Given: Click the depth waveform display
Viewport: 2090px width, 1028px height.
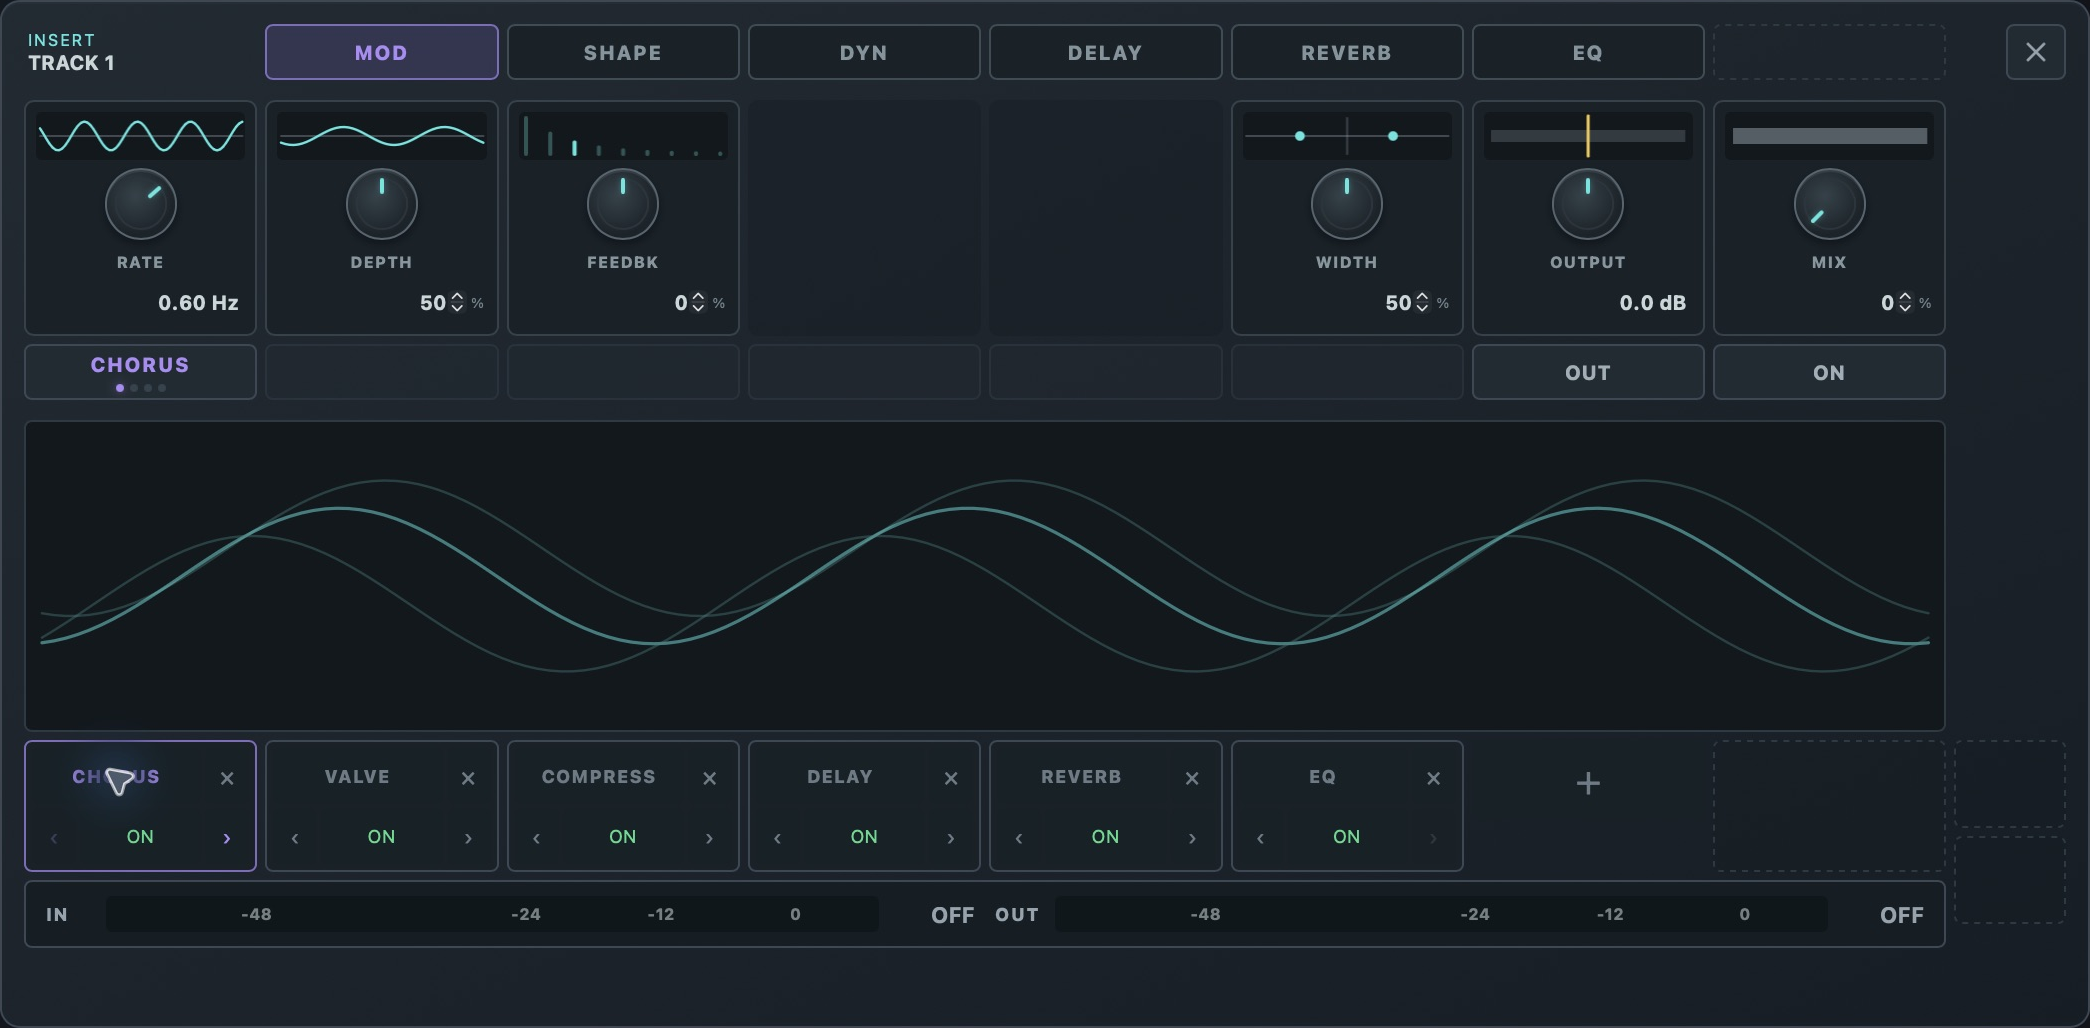Looking at the screenshot, I should [x=381, y=136].
